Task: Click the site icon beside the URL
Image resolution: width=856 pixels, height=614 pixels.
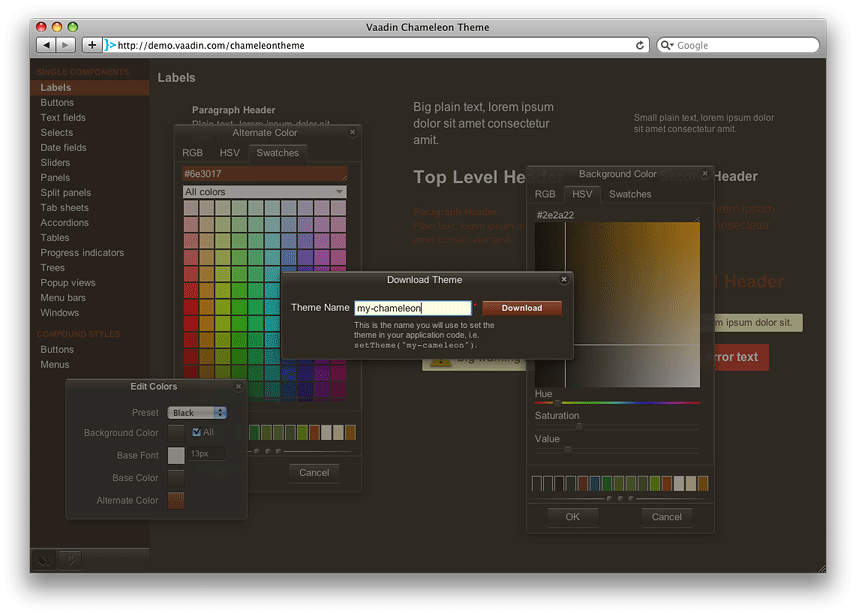Action: coord(110,45)
